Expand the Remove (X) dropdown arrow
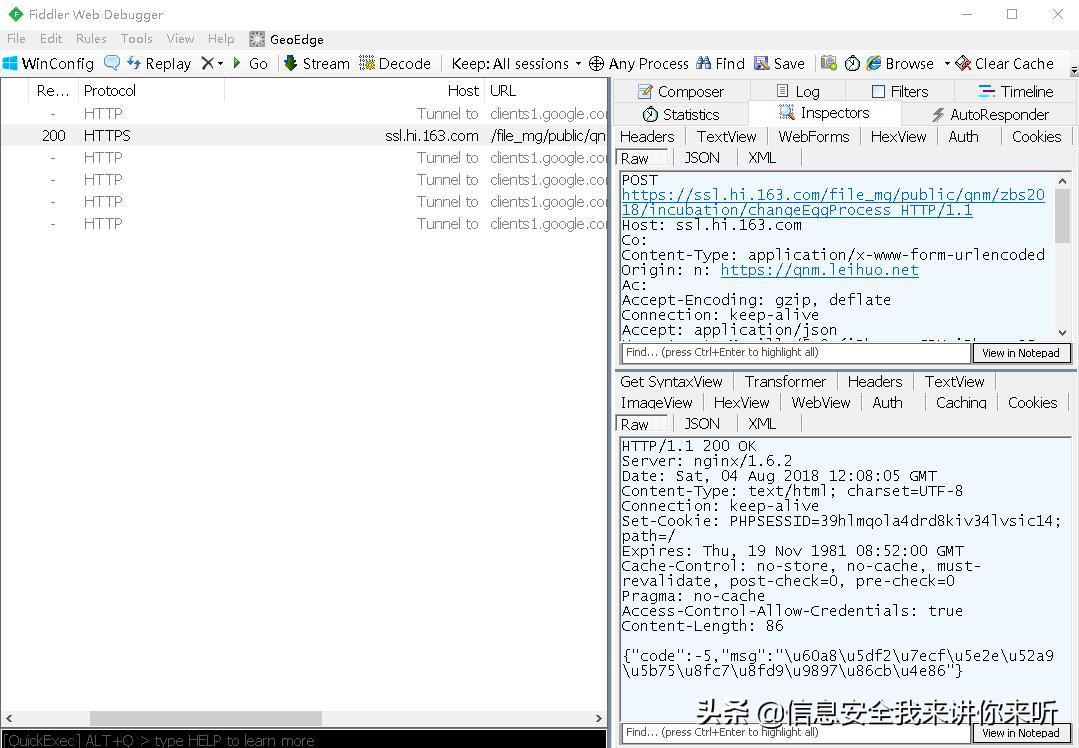 point(220,63)
